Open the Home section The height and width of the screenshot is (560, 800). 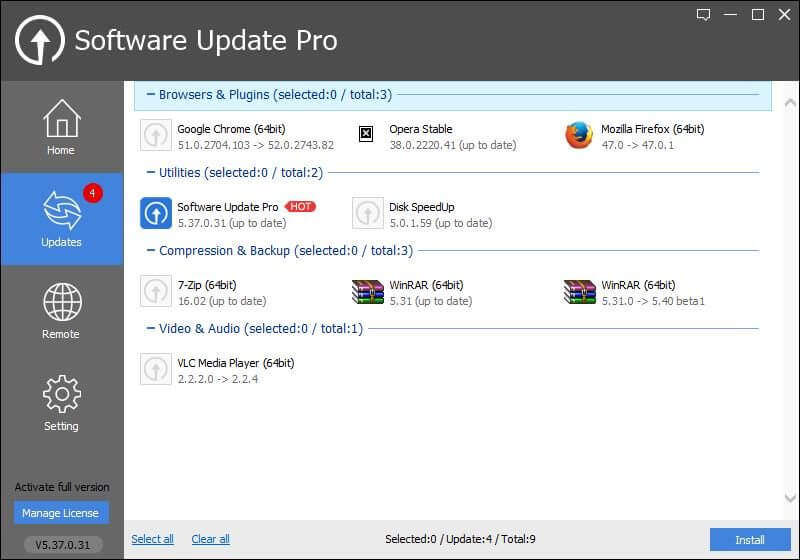pyautogui.click(x=62, y=127)
